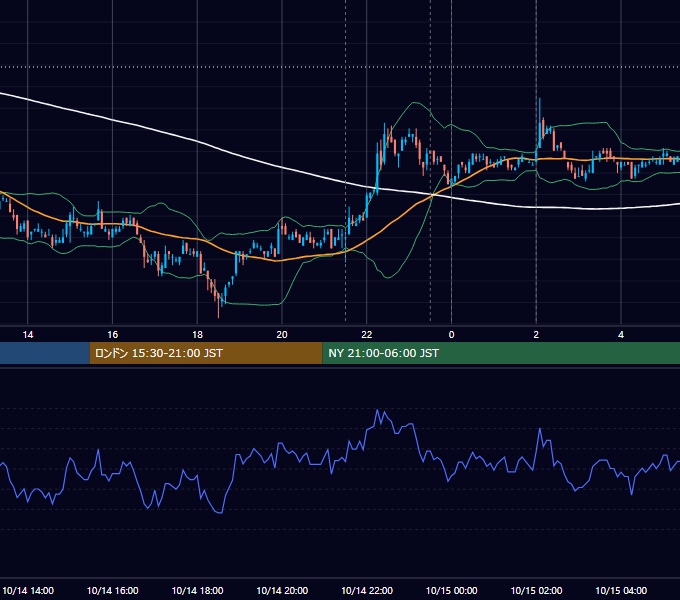Click the hour label 2 on price chart axis
The image size is (680, 600).
(x=536, y=335)
